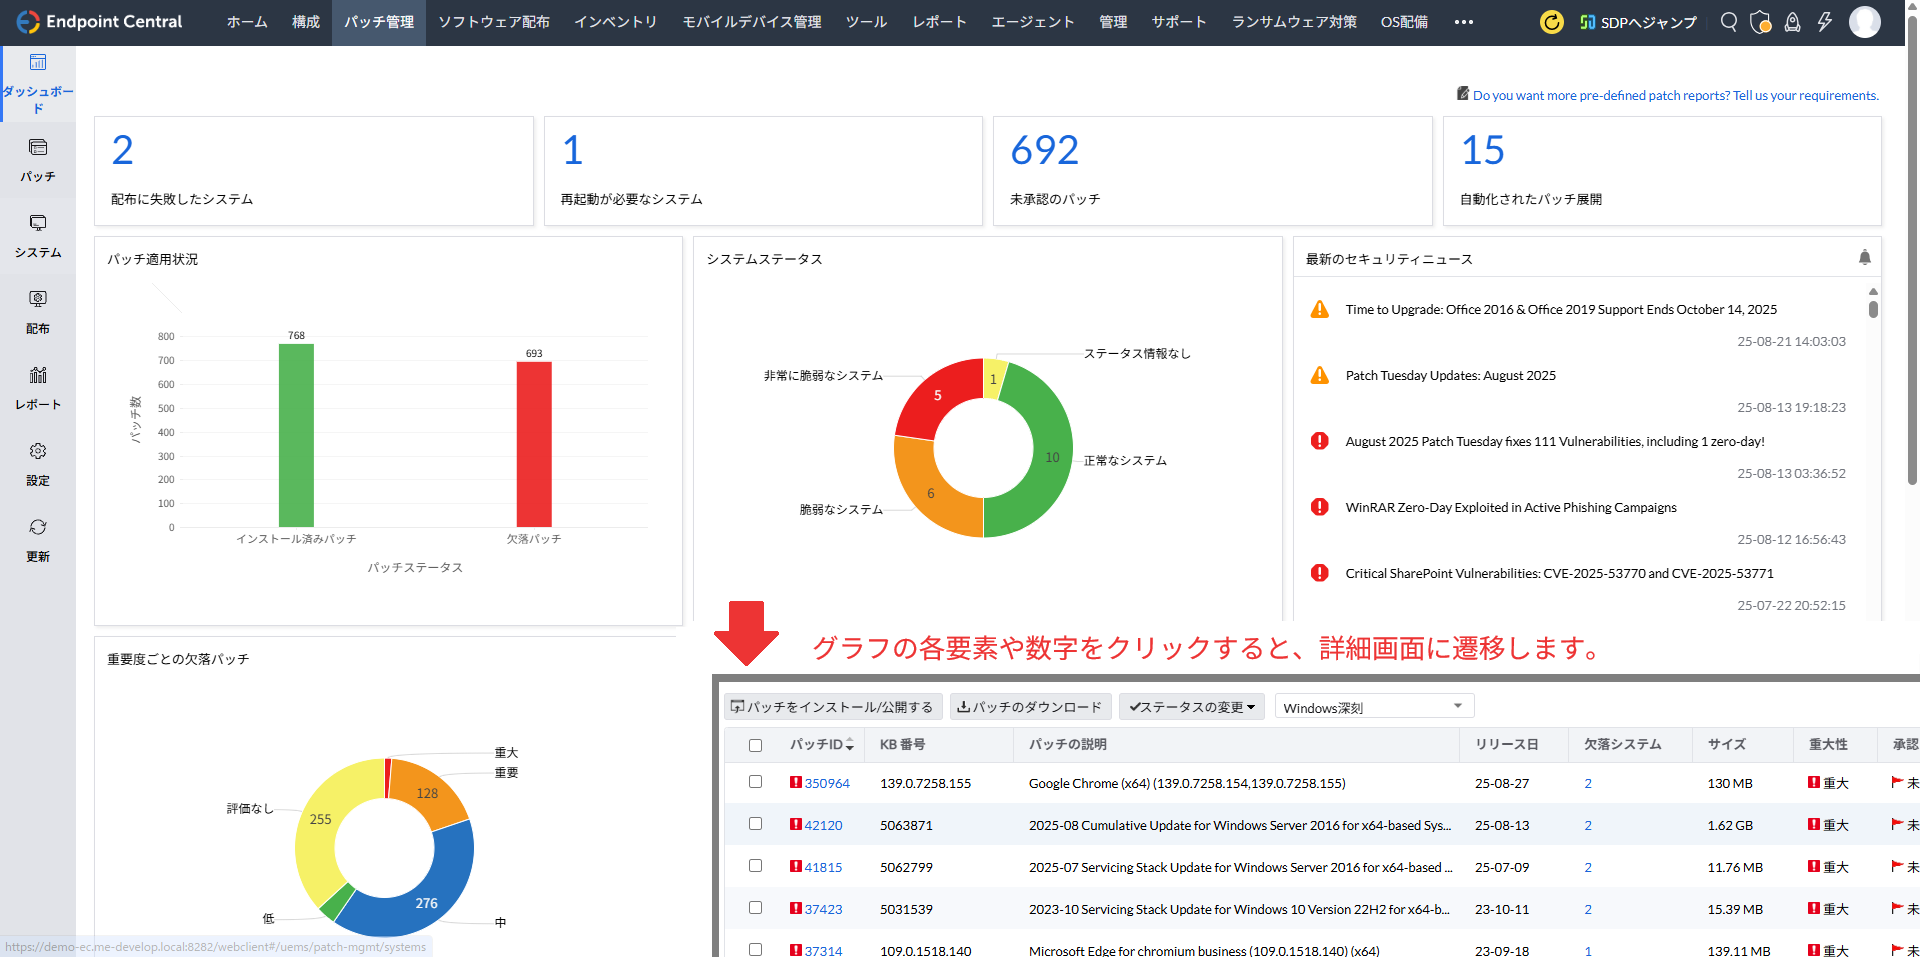The height and width of the screenshot is (957, 1920).
Task: Click the パッチのダウンロード button
Action: [1029, 707]
